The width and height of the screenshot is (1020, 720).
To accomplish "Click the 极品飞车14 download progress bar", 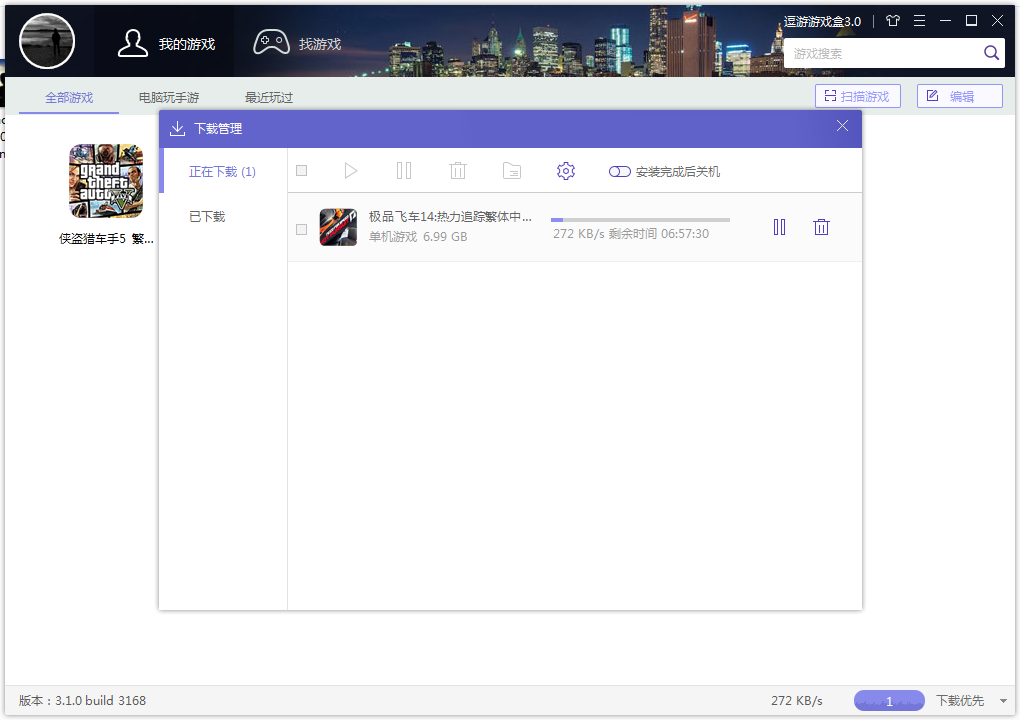I will tap(640, 220).
